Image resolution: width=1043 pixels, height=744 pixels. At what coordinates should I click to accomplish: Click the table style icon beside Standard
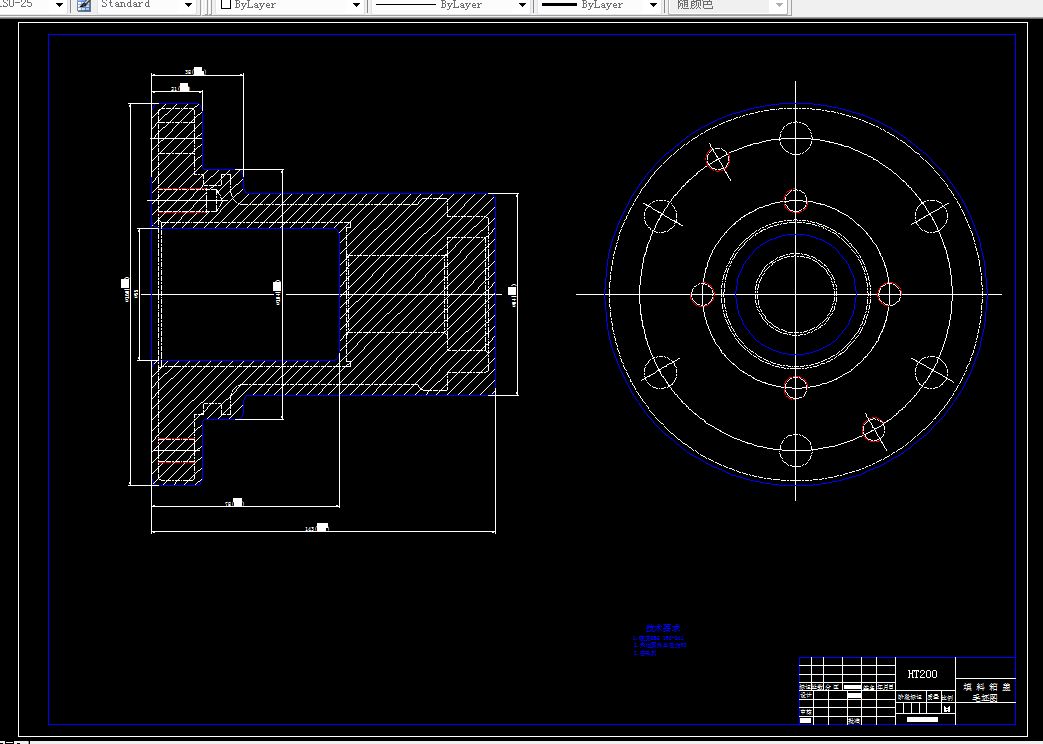tap(84, 5)
